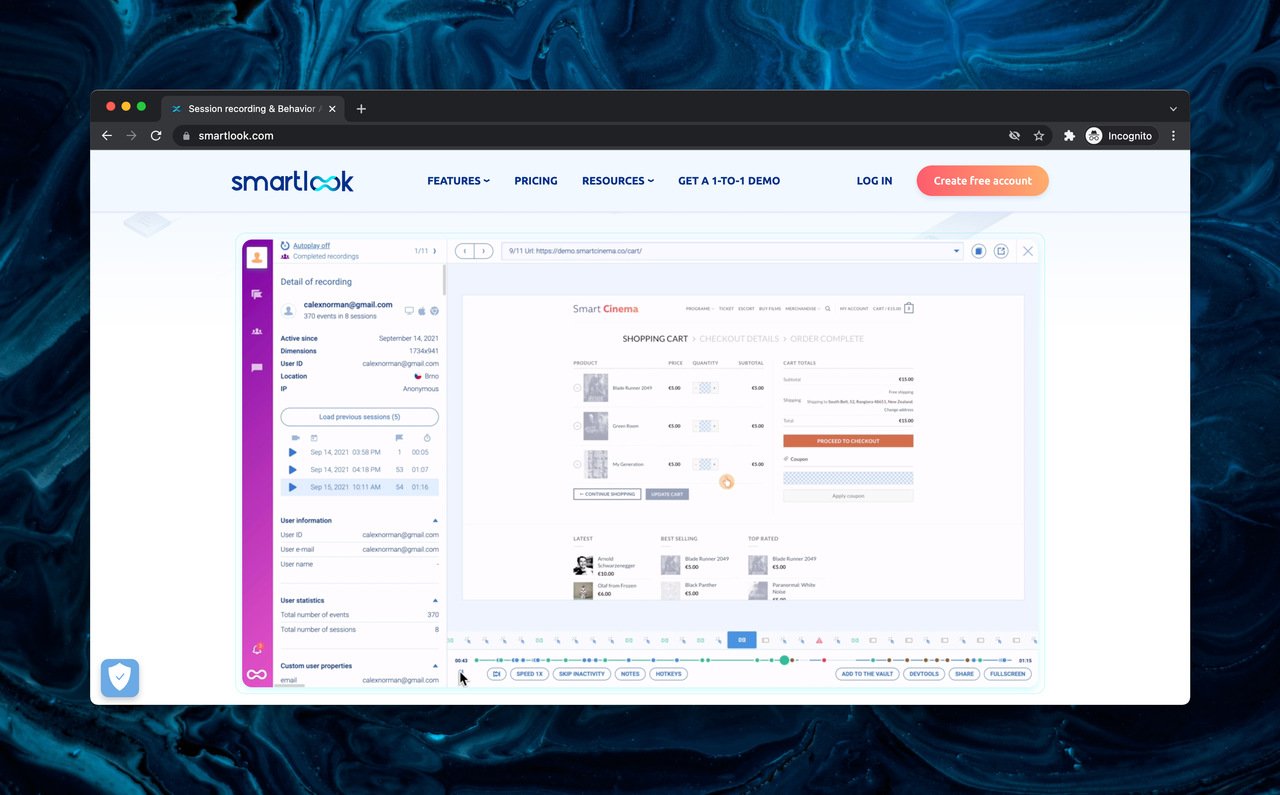Click email calexnorman@gmail.com heading
1280x795 pixels.
[x=348, y=304]
